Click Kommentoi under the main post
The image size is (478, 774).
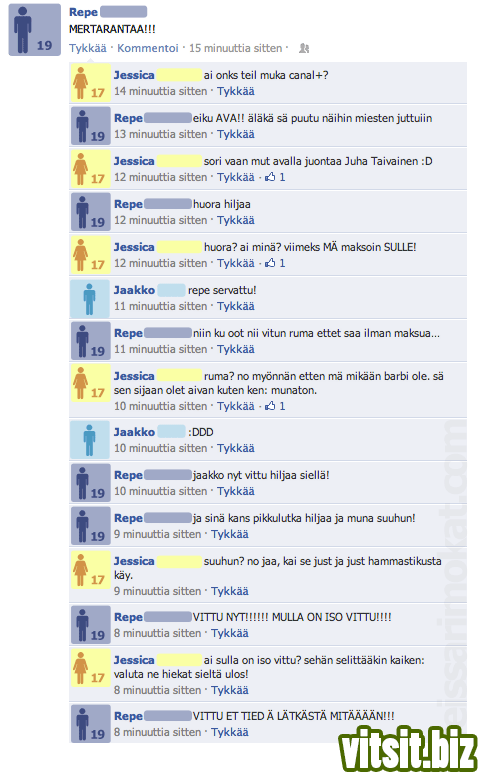148,48
